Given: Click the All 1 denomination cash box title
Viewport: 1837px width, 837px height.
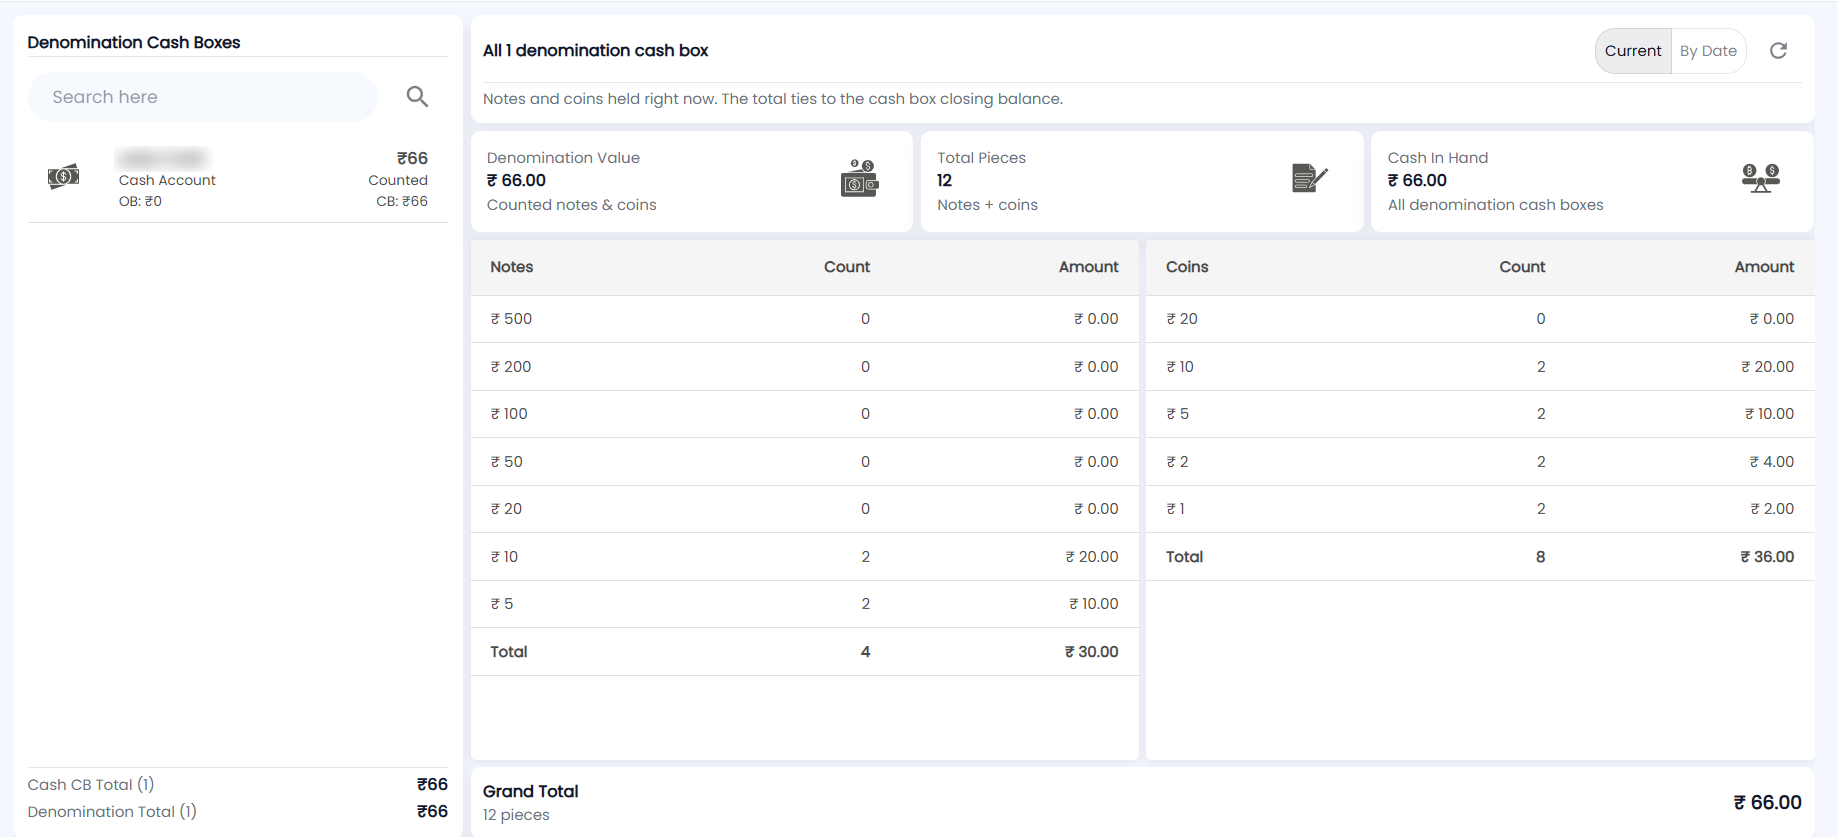Looking at the screenshot, I should pyautogui.click(x=596, y=51).
